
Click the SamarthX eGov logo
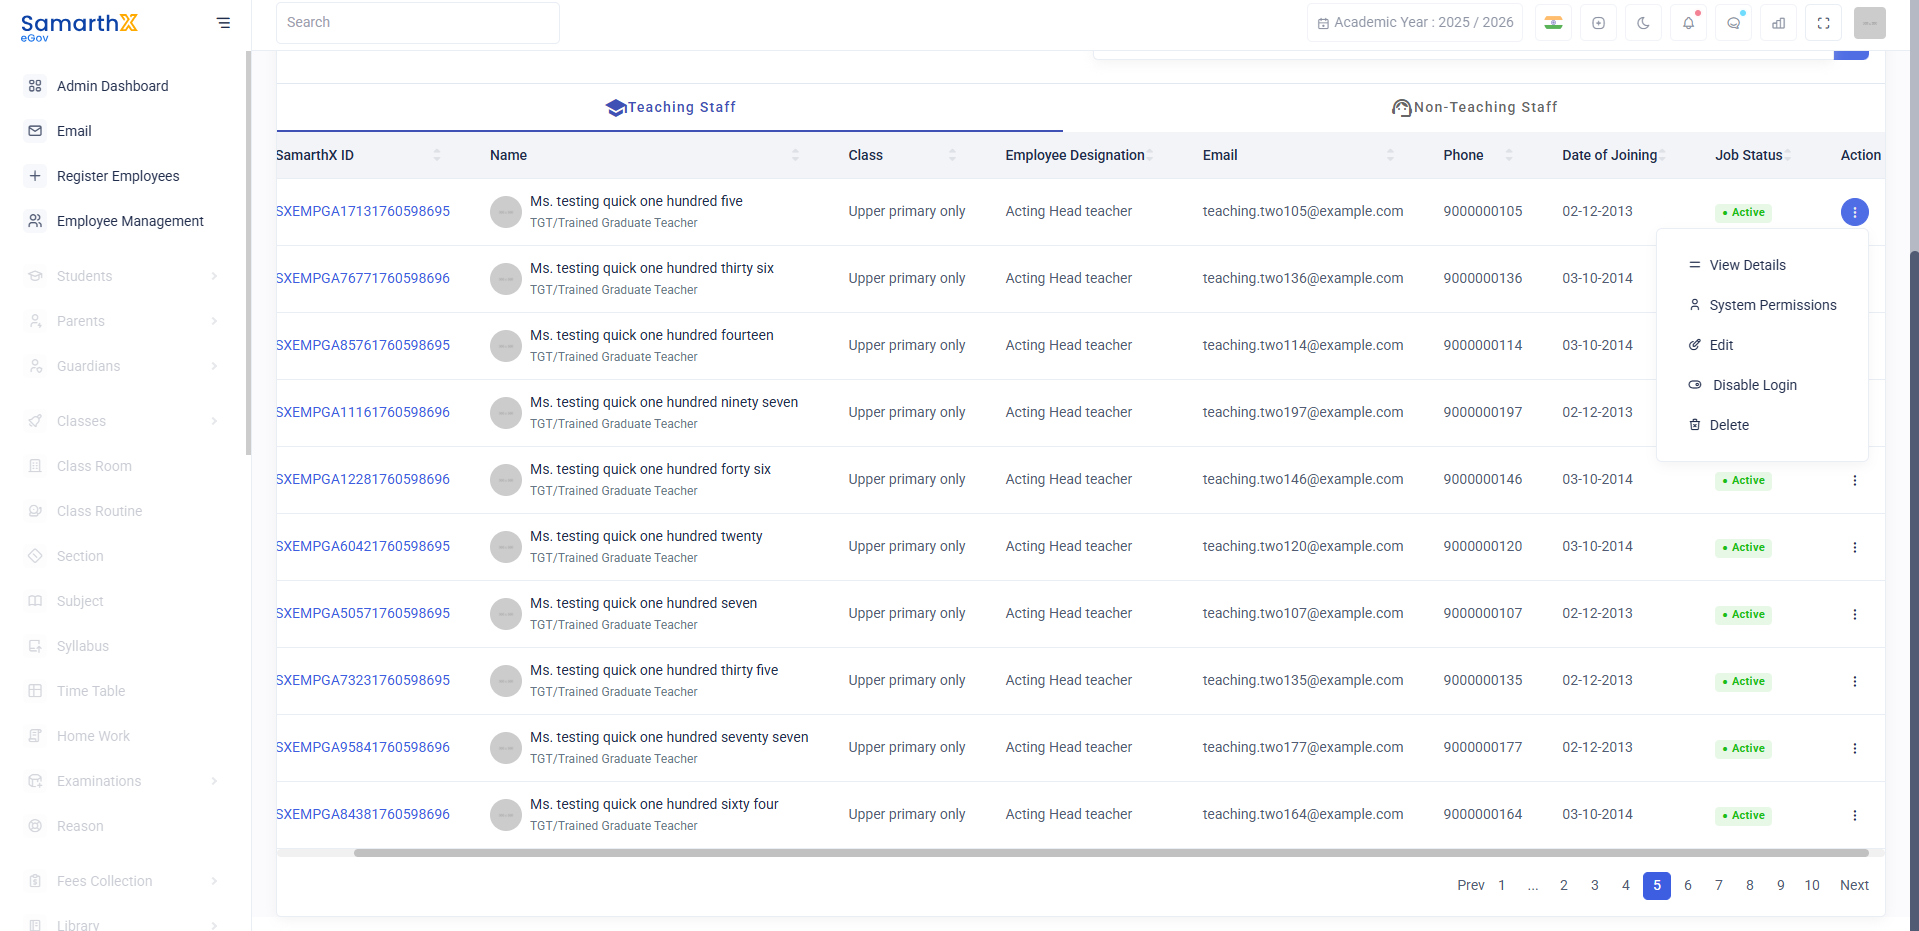[x=79, y=26]
